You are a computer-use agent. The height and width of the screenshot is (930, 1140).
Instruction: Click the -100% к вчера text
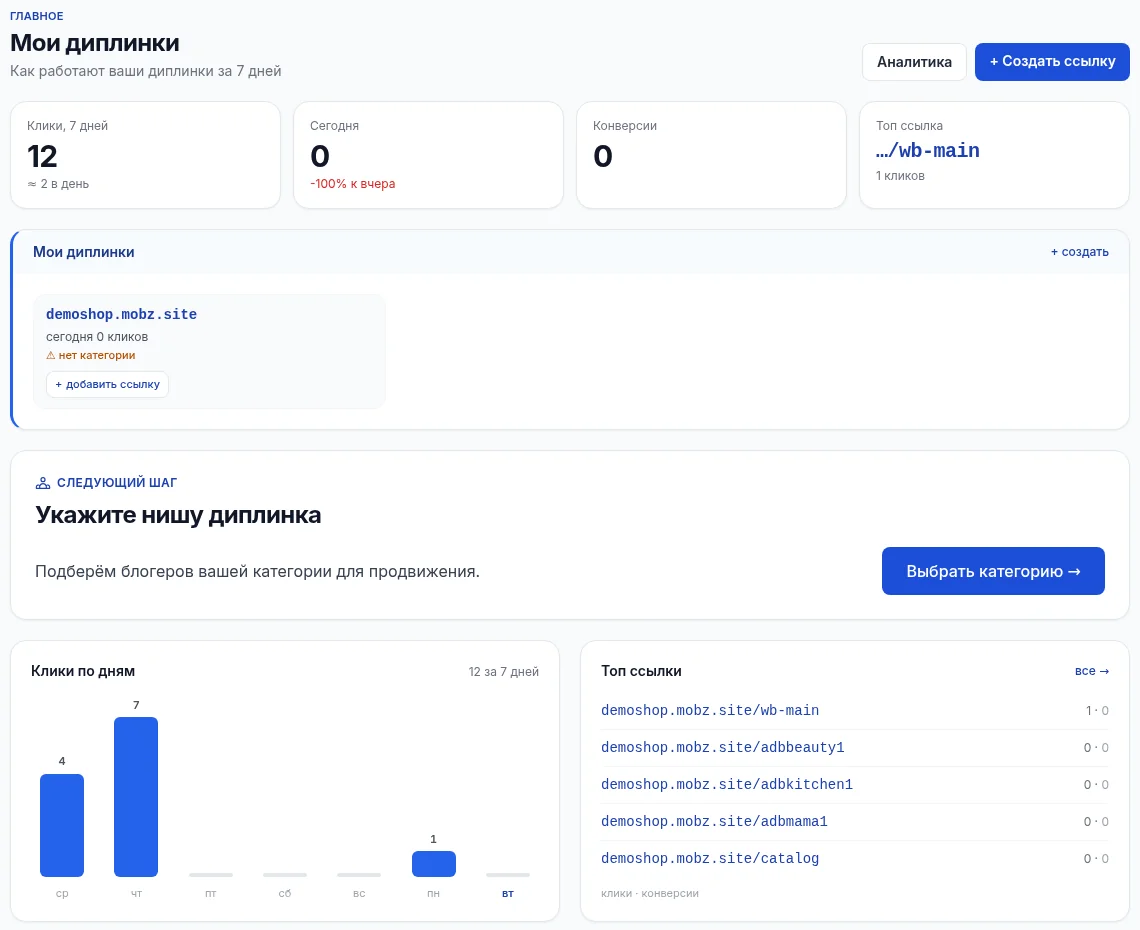pyautogui.click(x=353, y=184)
